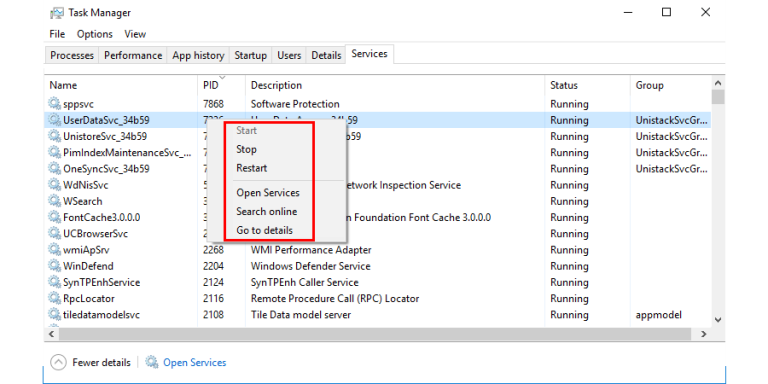Click the Task Manager title bar icon

coord(57,13)
